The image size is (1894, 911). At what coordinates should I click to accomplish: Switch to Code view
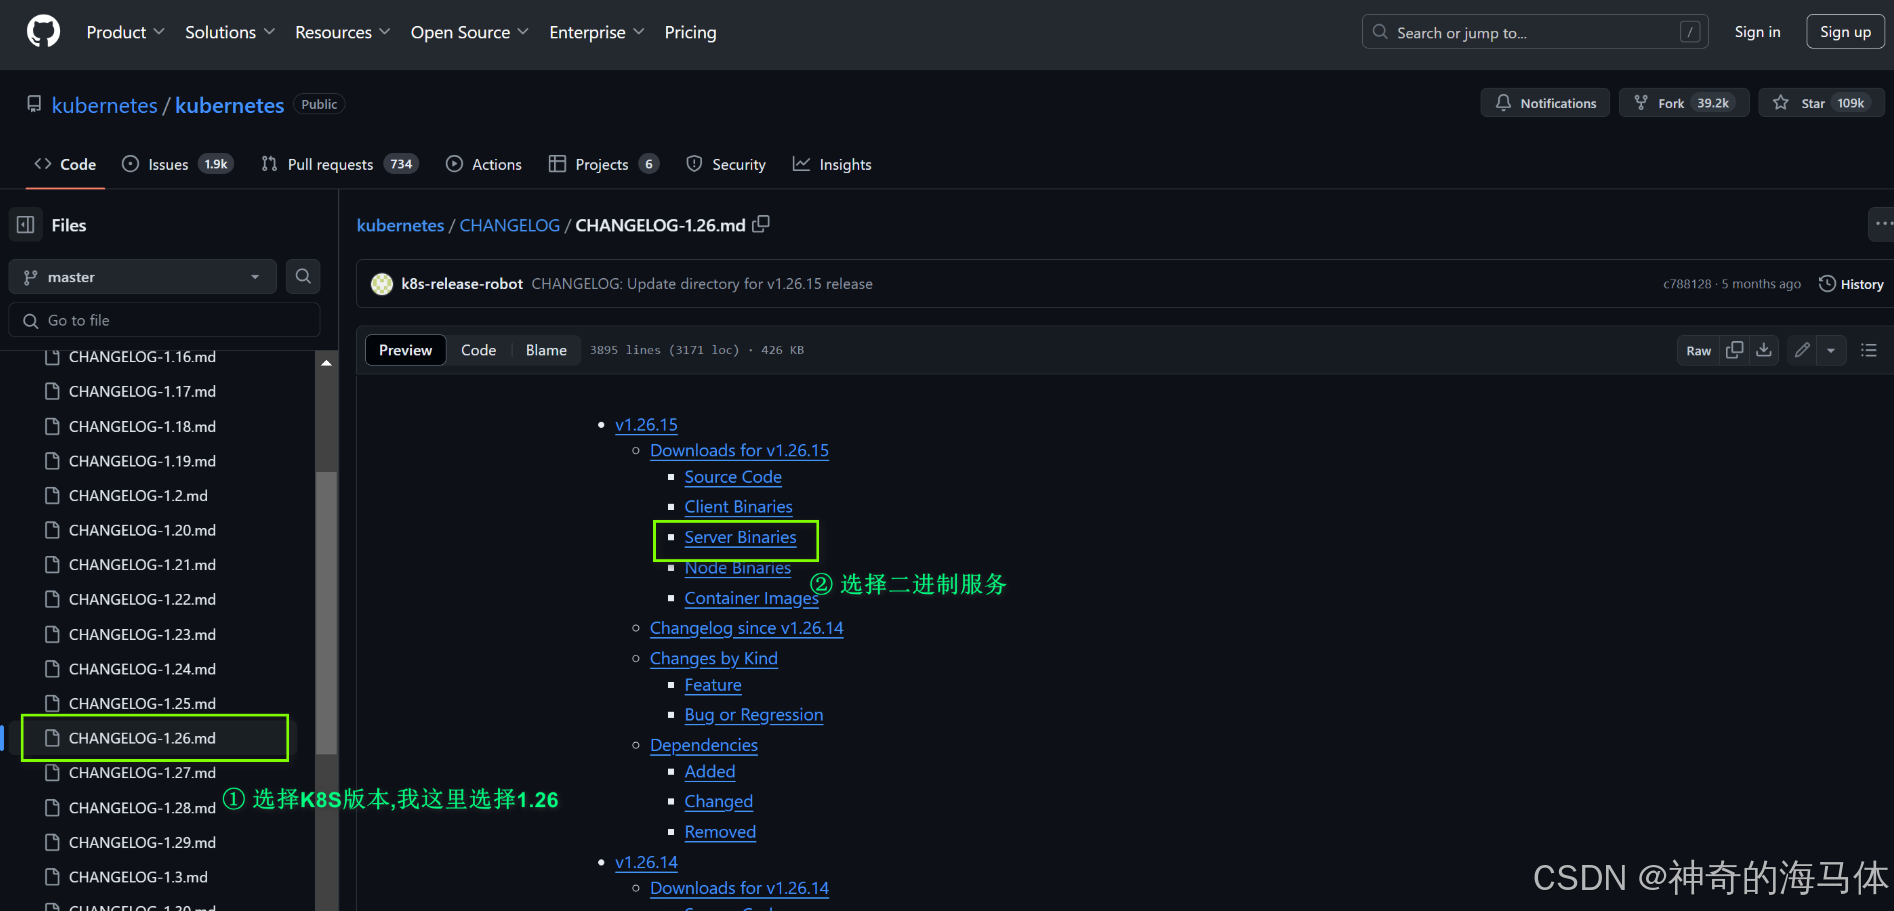tap(478, 350)
